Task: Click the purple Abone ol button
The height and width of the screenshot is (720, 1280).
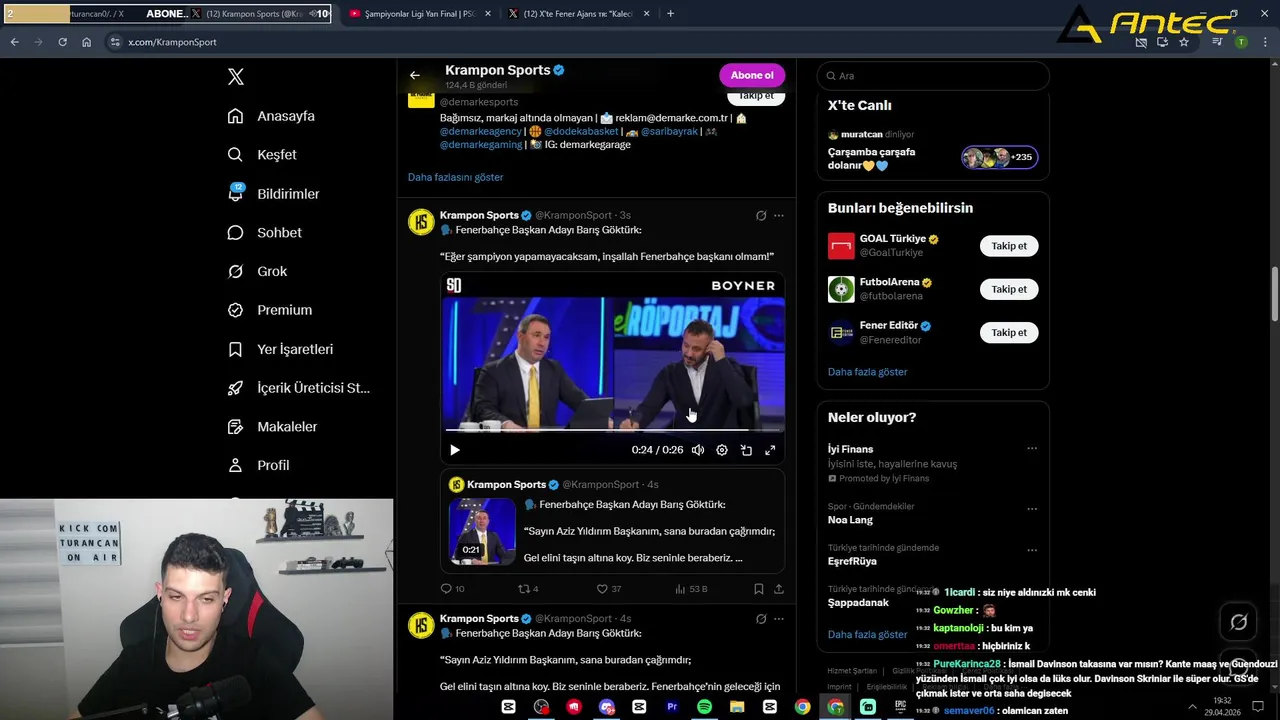Action: click(x=752, y=75)
